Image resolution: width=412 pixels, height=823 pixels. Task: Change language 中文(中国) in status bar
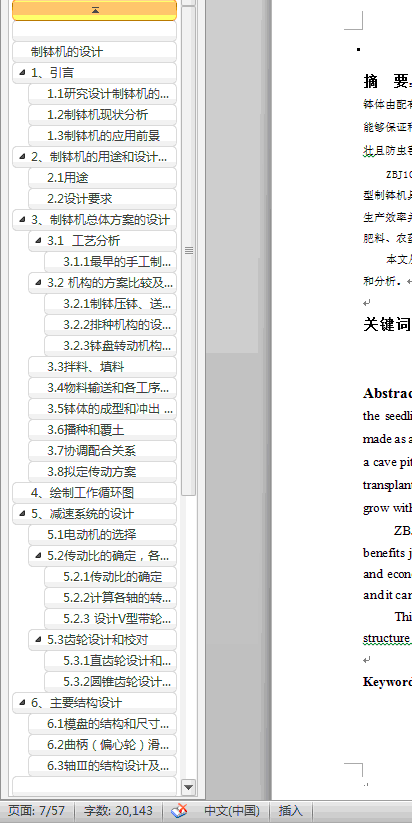pos(231,811)
